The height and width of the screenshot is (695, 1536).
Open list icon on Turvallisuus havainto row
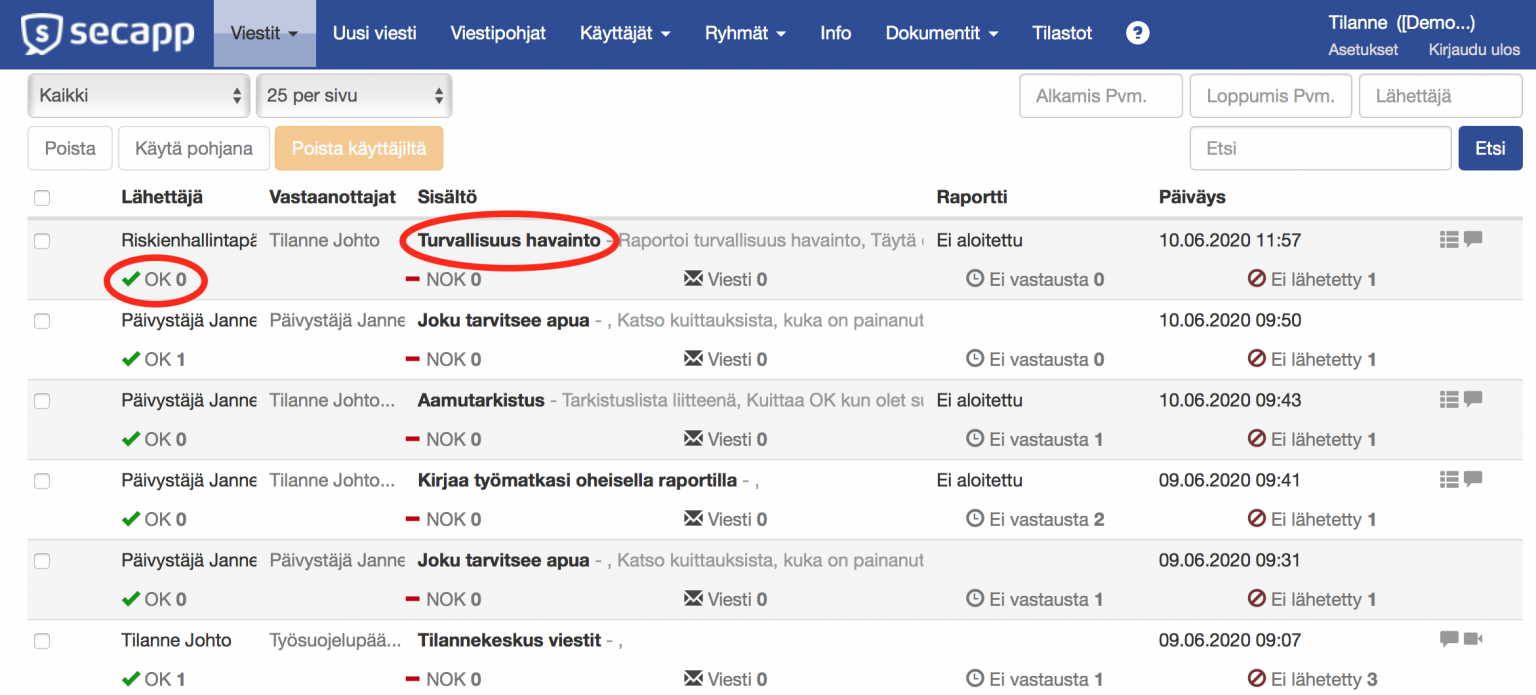(x=1449, y=239)
